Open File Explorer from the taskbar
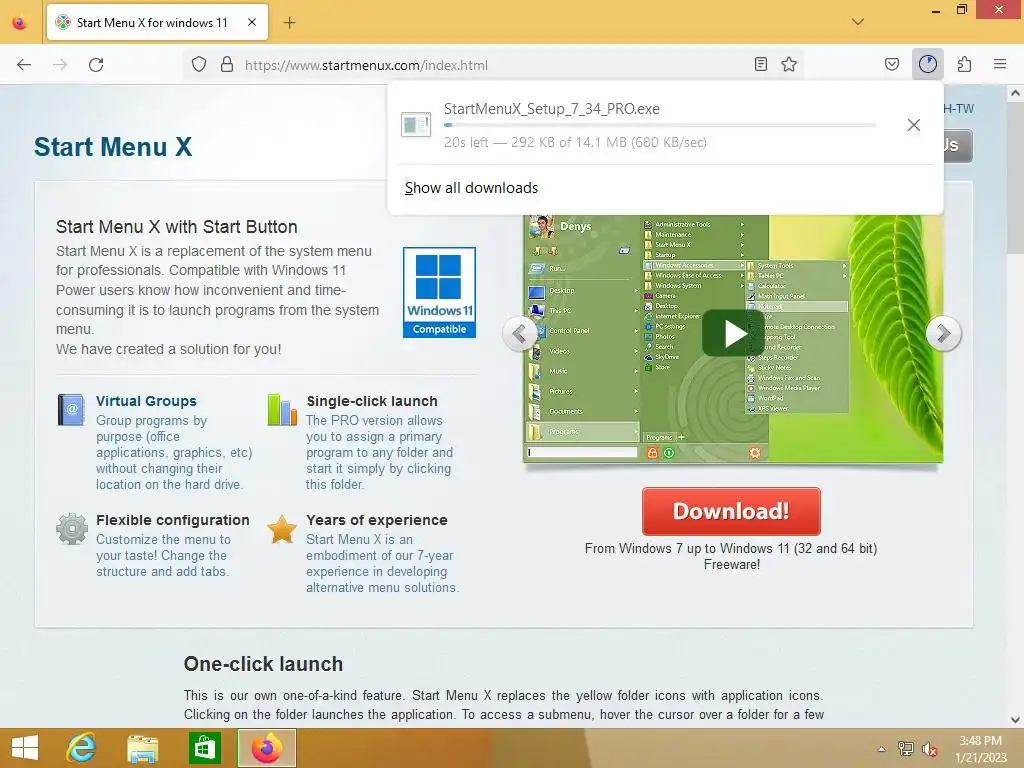Image resolution: width=1024 pixels, height=768 pixels. (x=142, y=748)
